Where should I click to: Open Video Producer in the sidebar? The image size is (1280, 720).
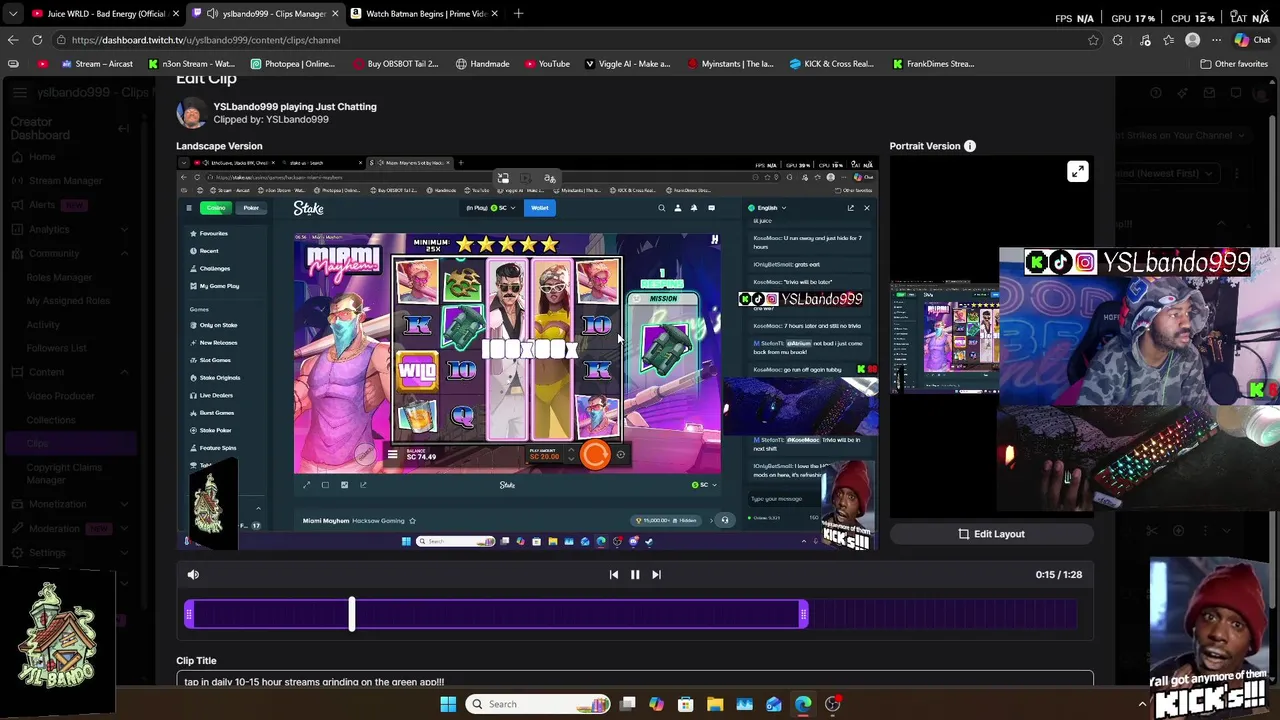point(60,396)
